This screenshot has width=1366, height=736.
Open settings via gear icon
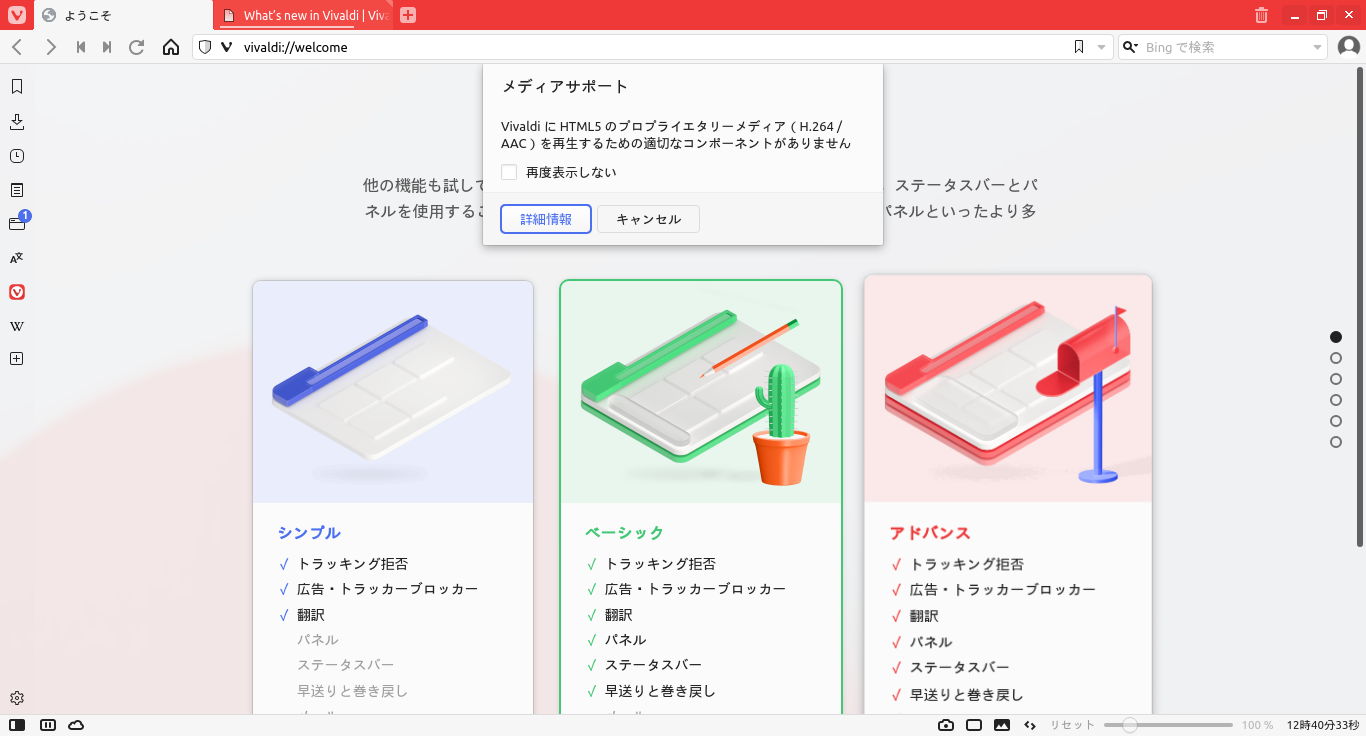click(x=17, y=698)
